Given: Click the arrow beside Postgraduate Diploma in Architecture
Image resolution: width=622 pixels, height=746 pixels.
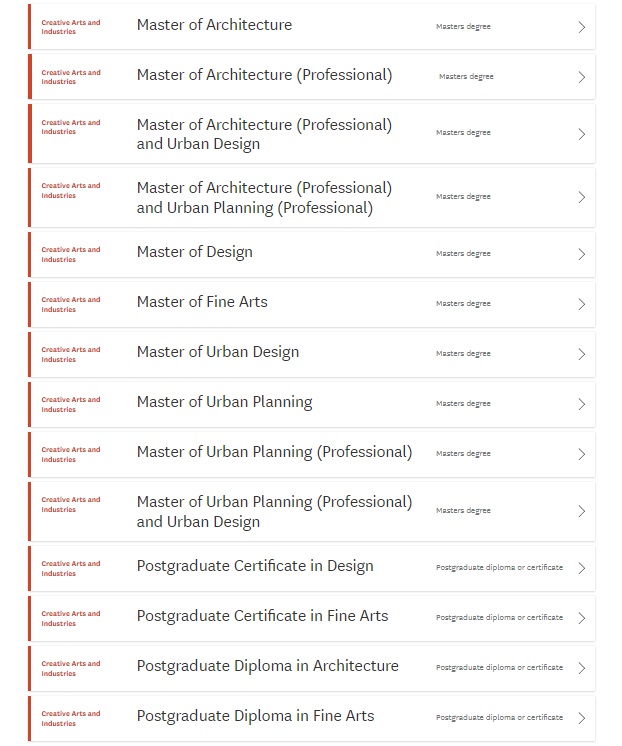Looking at the screenshot, I should click(582, 668).
